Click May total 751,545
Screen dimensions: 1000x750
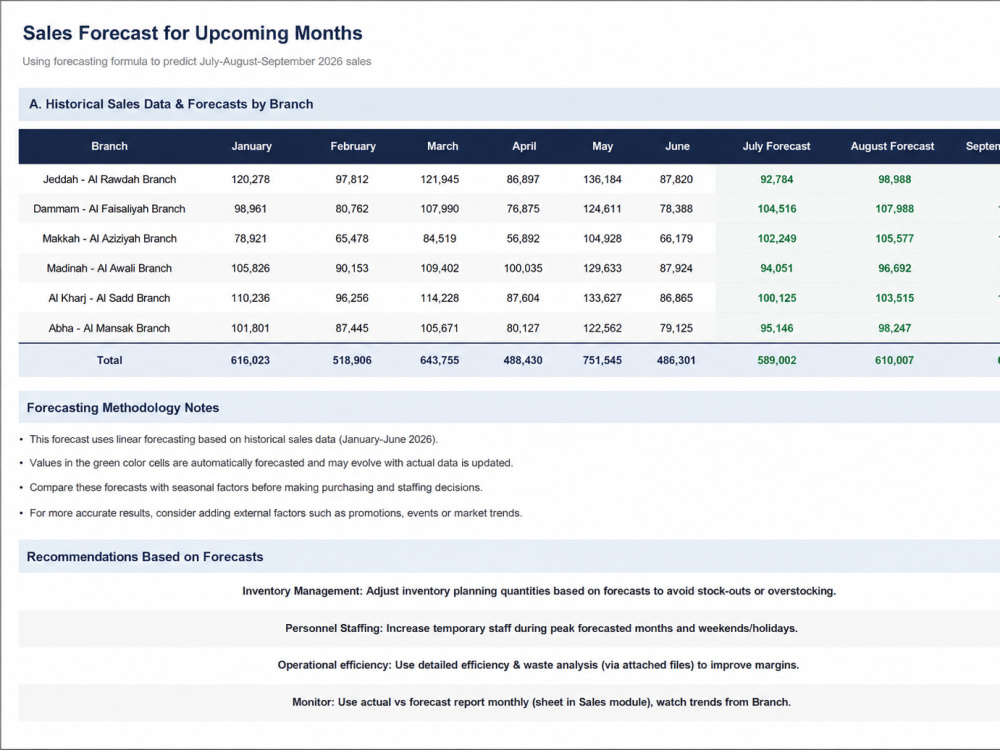pyautogui.click(x=602, y=360)
